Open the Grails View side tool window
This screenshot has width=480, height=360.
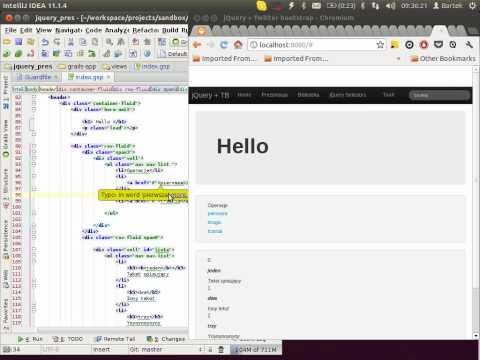[x=6, y=137]
